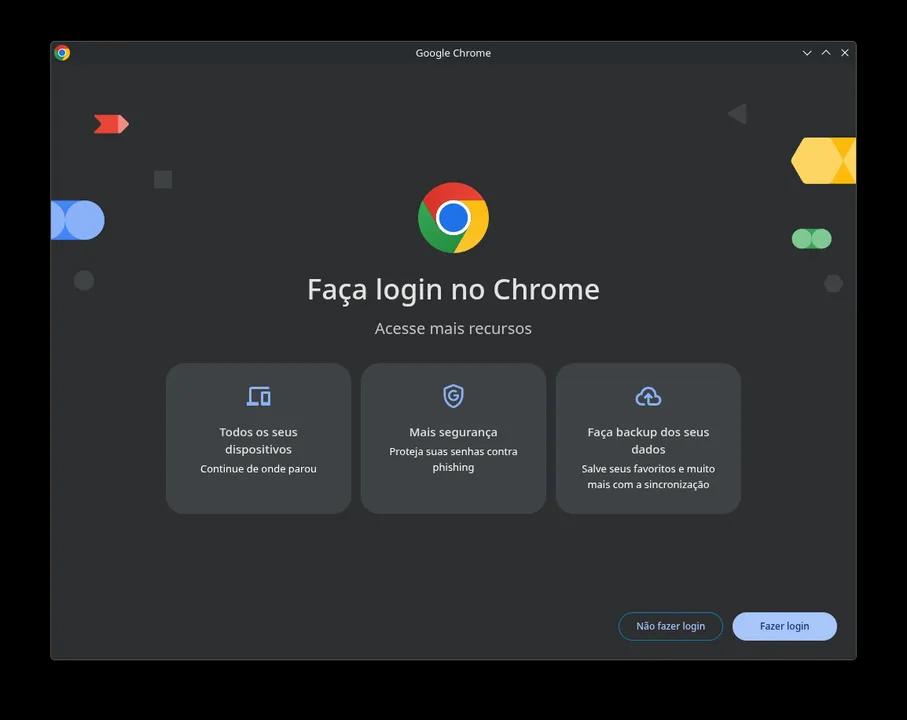907x720 pixels.
Task: Click Continue de onde parou text
Action: (258, 468)
